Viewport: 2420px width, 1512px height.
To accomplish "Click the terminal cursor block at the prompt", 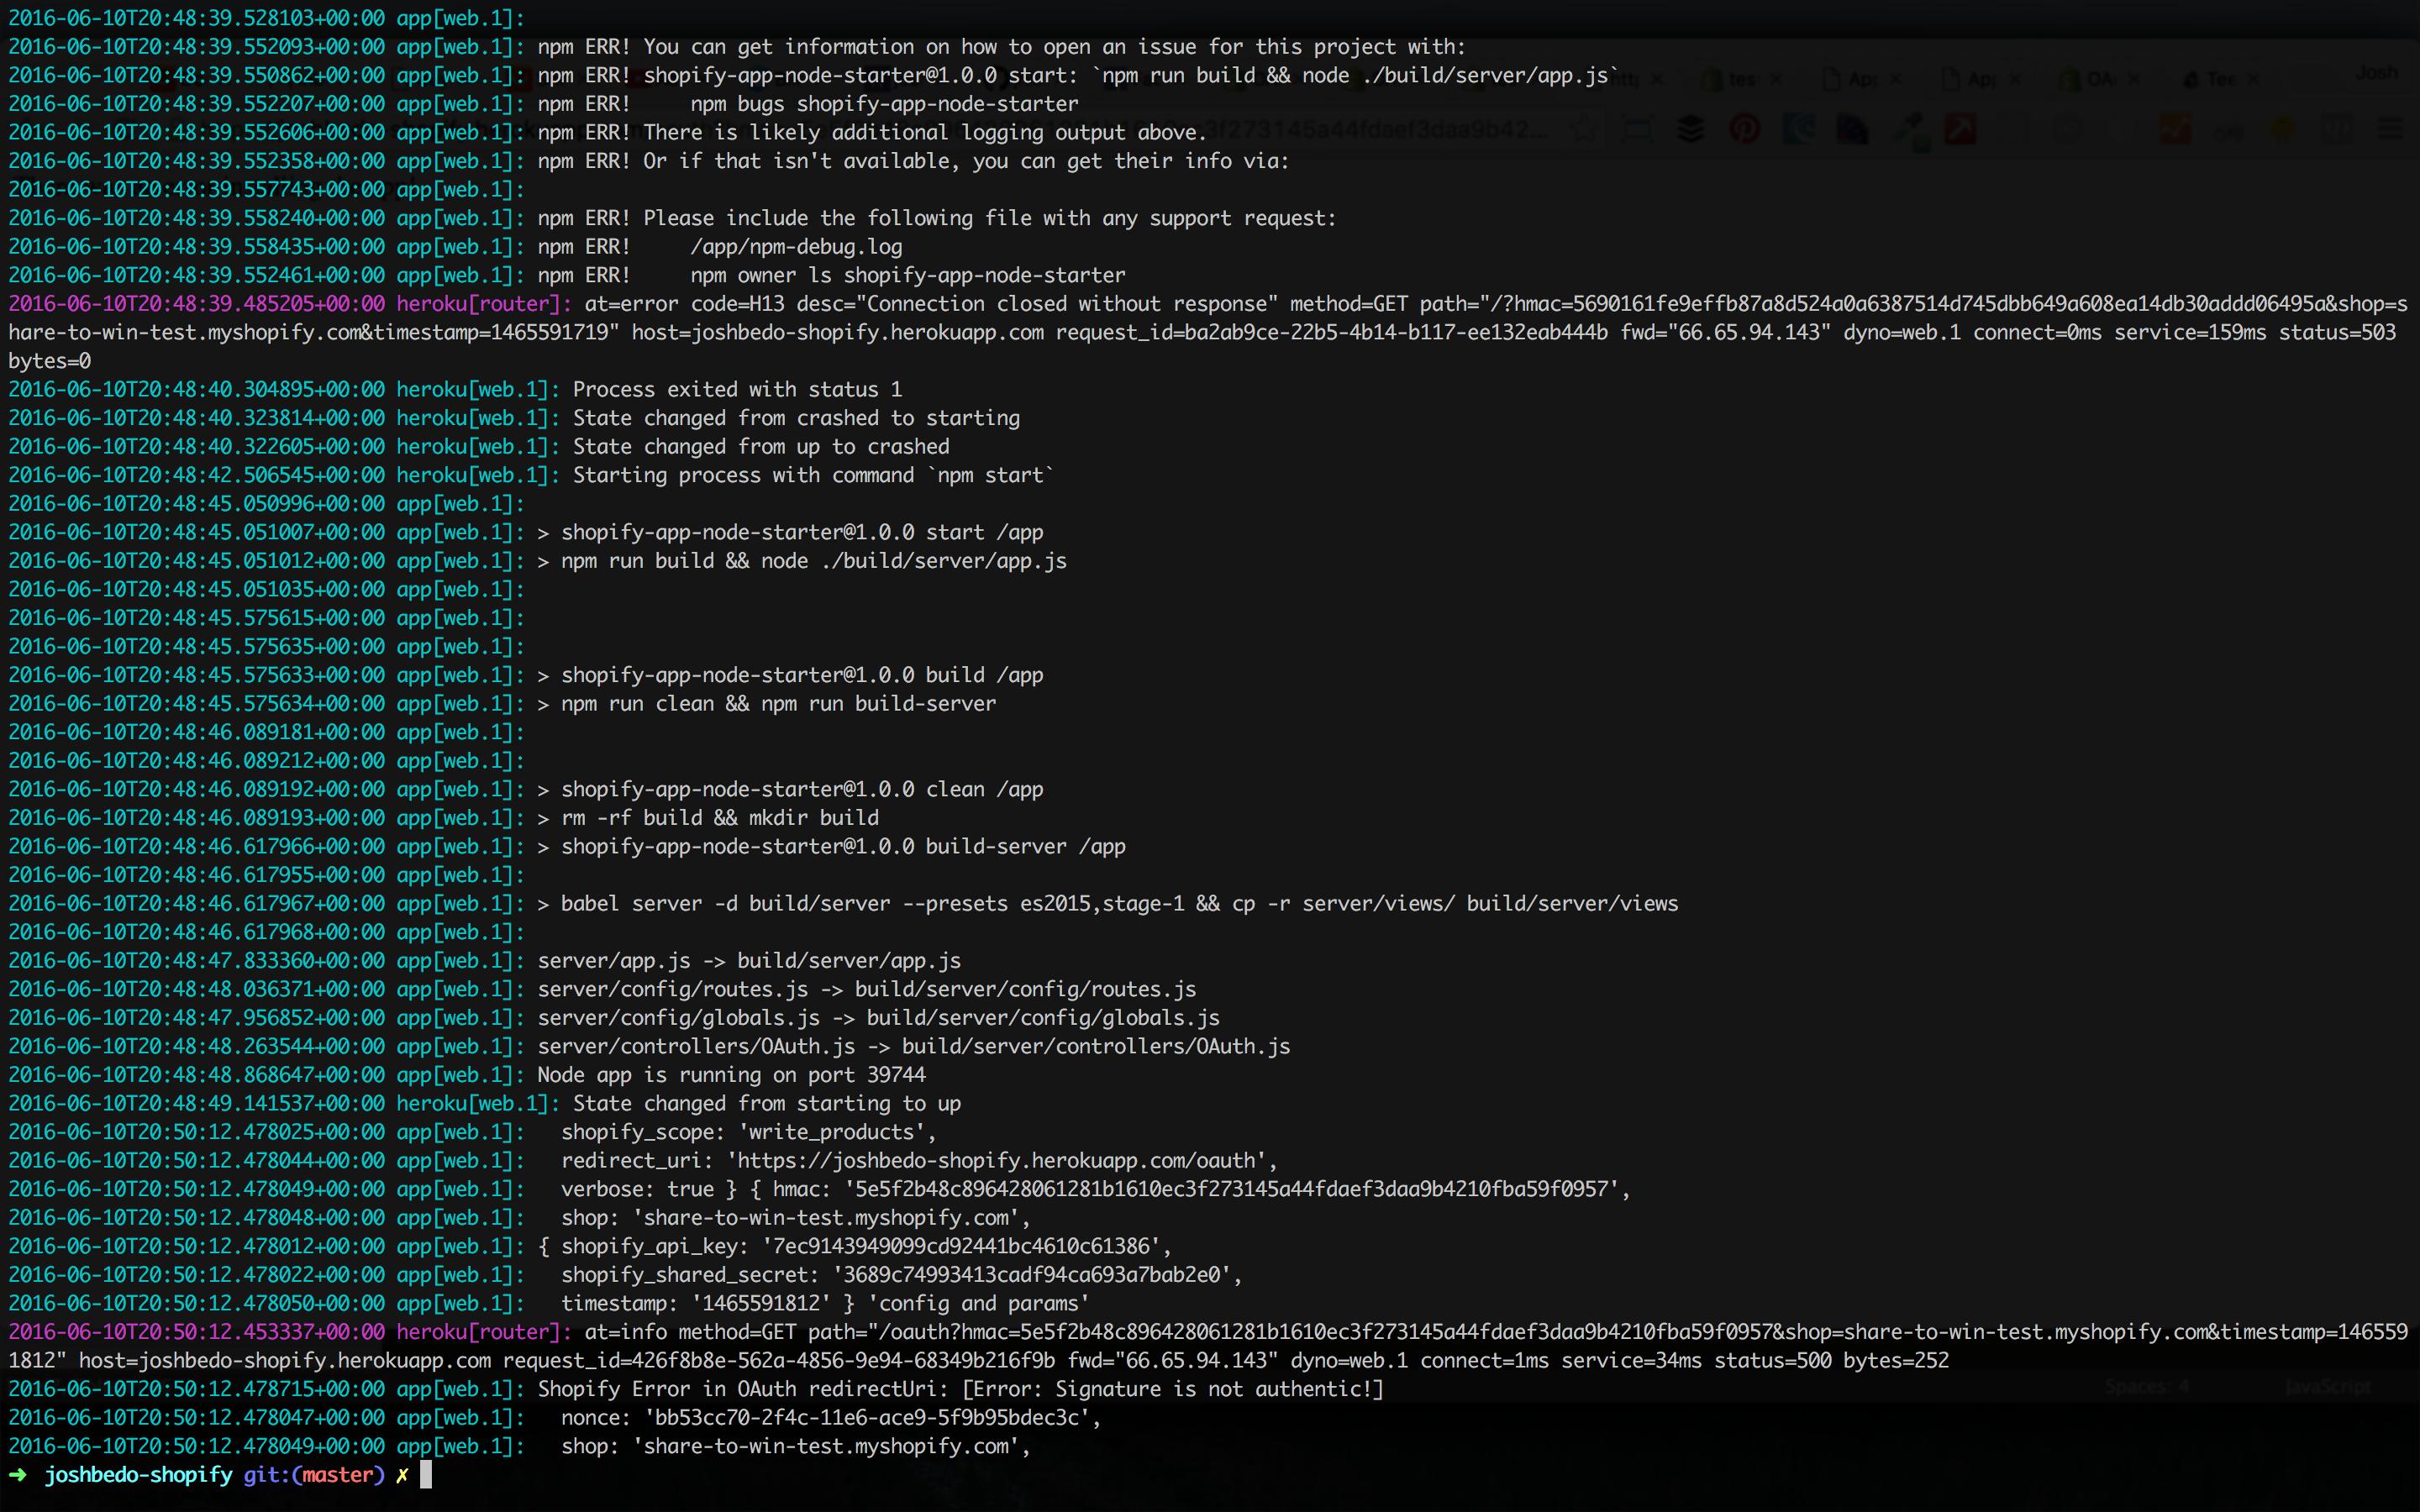I will tap(425, 1475).
